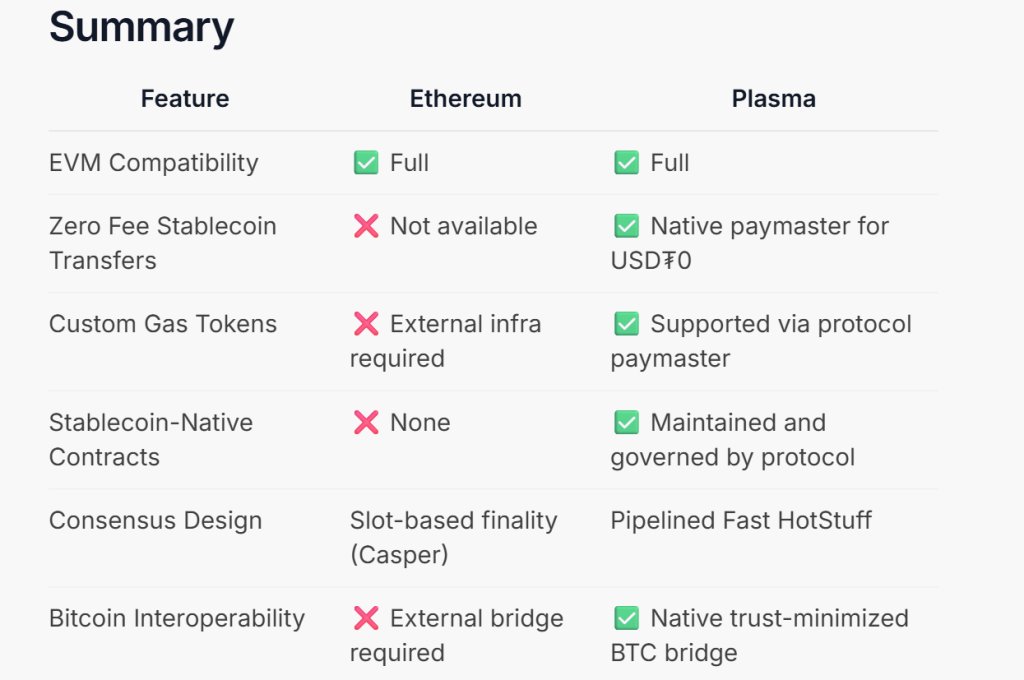The width and height of the screenshot is (1024, 680).
Task: Click the red X before External infra required
Action: (366, 324)
